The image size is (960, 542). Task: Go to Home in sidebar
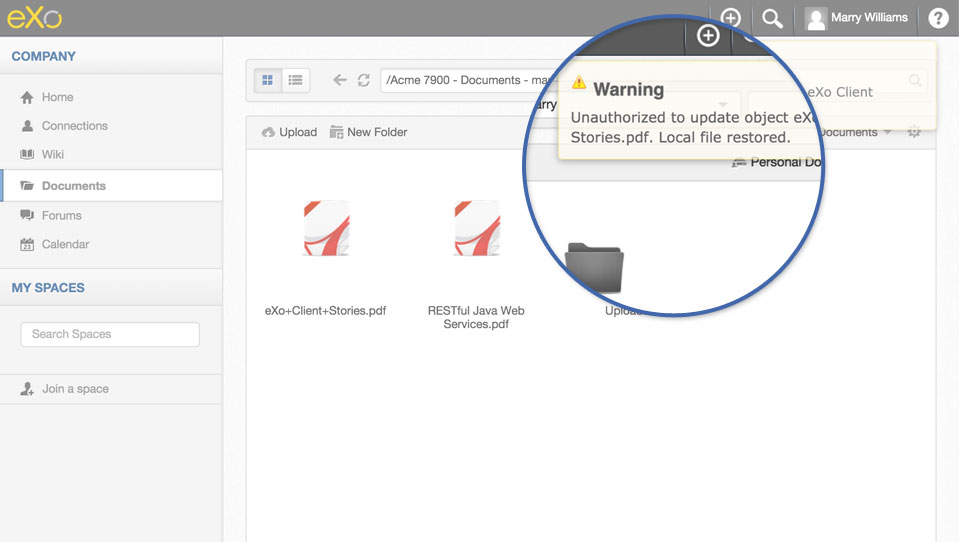58,97
